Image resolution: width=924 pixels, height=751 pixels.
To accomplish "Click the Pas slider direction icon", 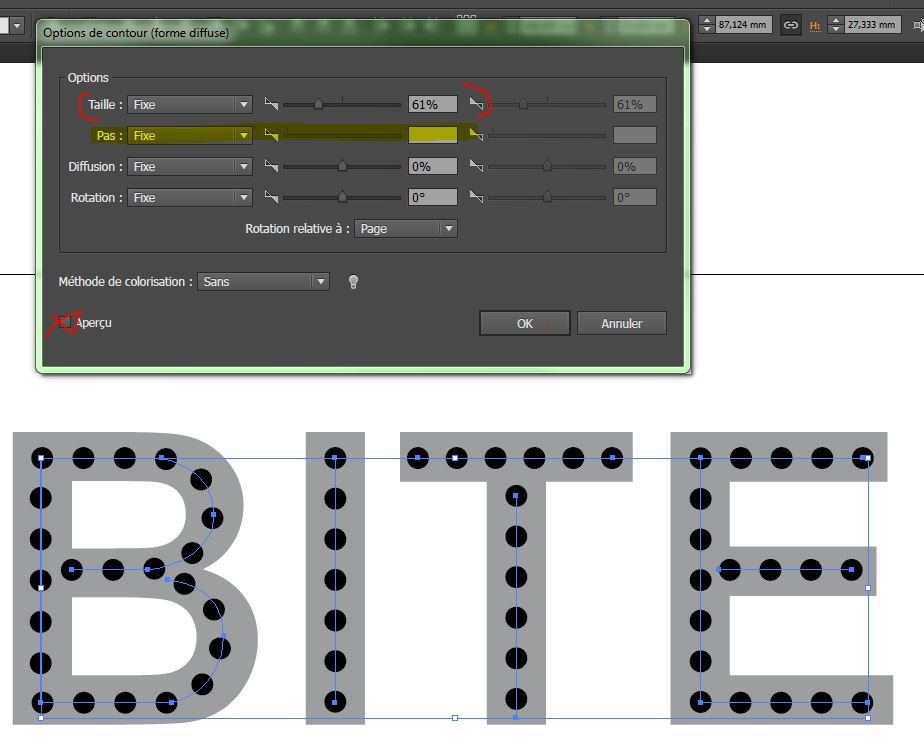I will point(271,135).
